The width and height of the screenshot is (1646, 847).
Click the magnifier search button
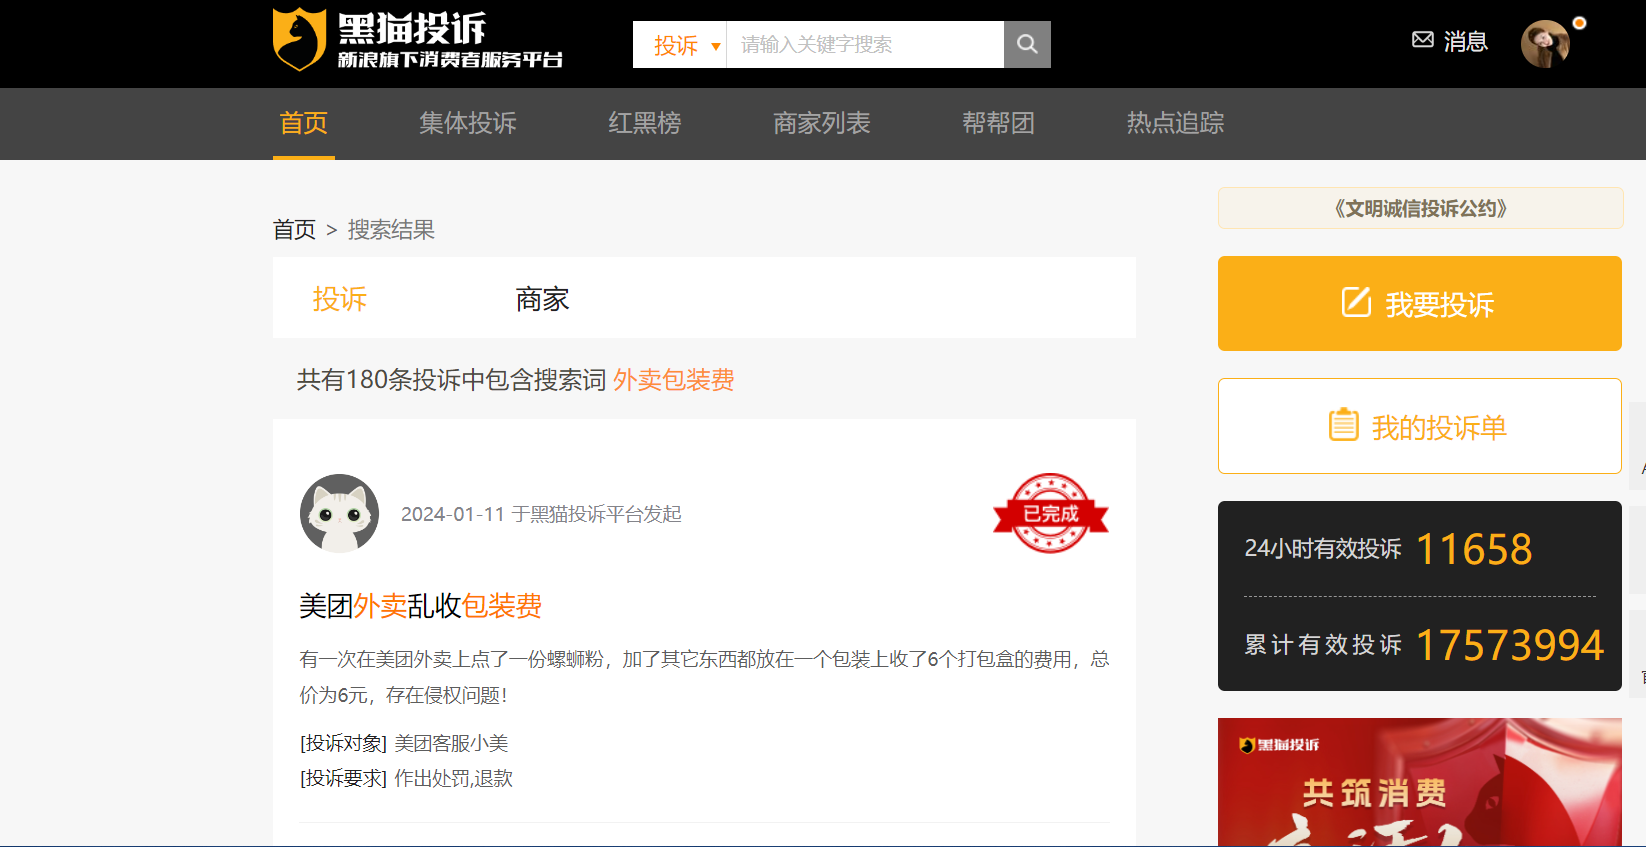[x=1027, y=44]
